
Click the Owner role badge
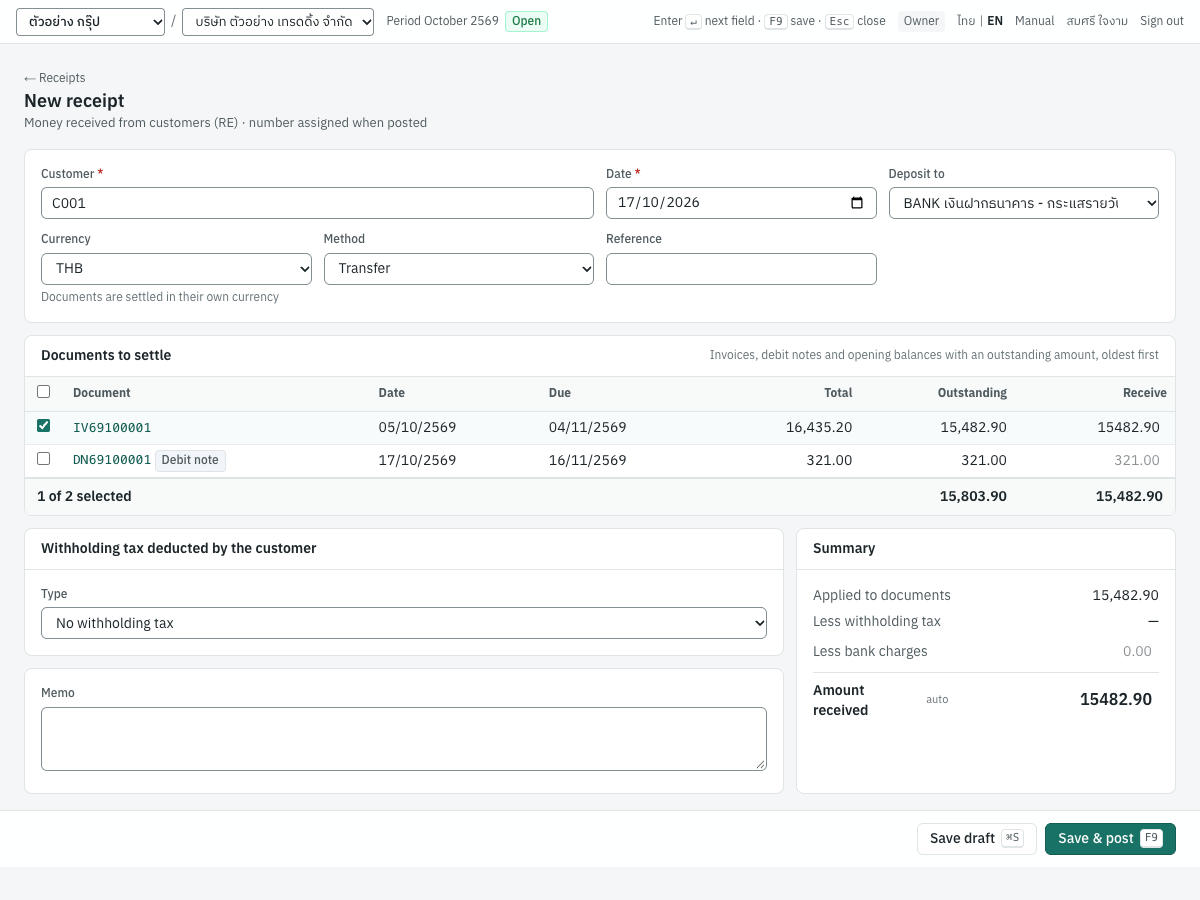921,21
